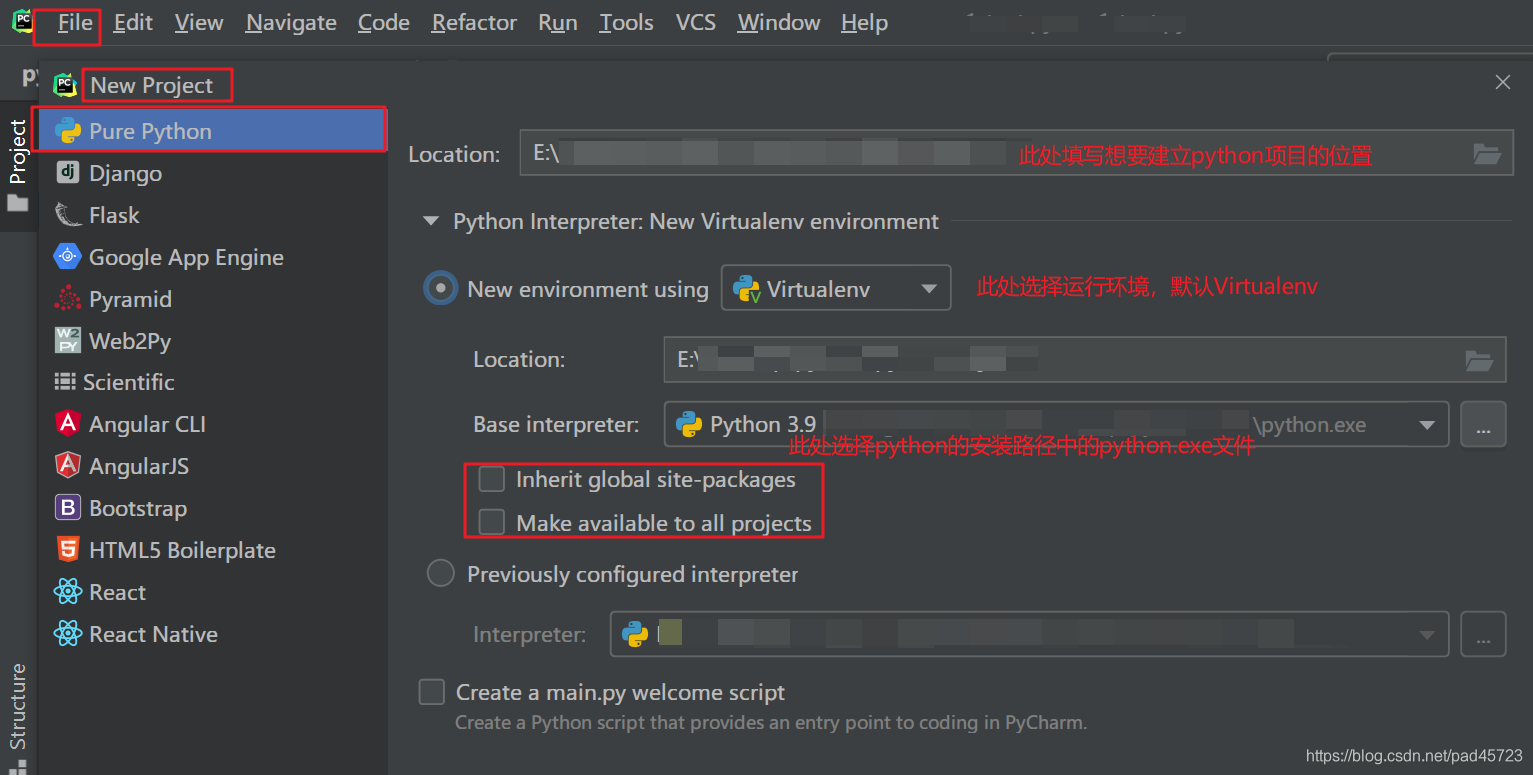
Task: Enable Inherit global site-packages checkbox
Action: 491,479
